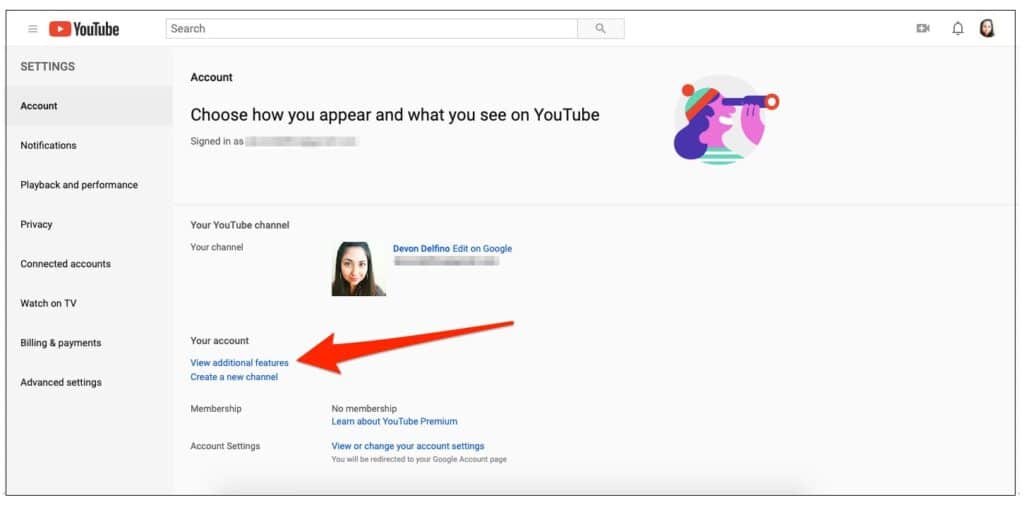Open the hamburger guide menu
The height and width of the screenshot is (507, 1024).
pos(33,29)
